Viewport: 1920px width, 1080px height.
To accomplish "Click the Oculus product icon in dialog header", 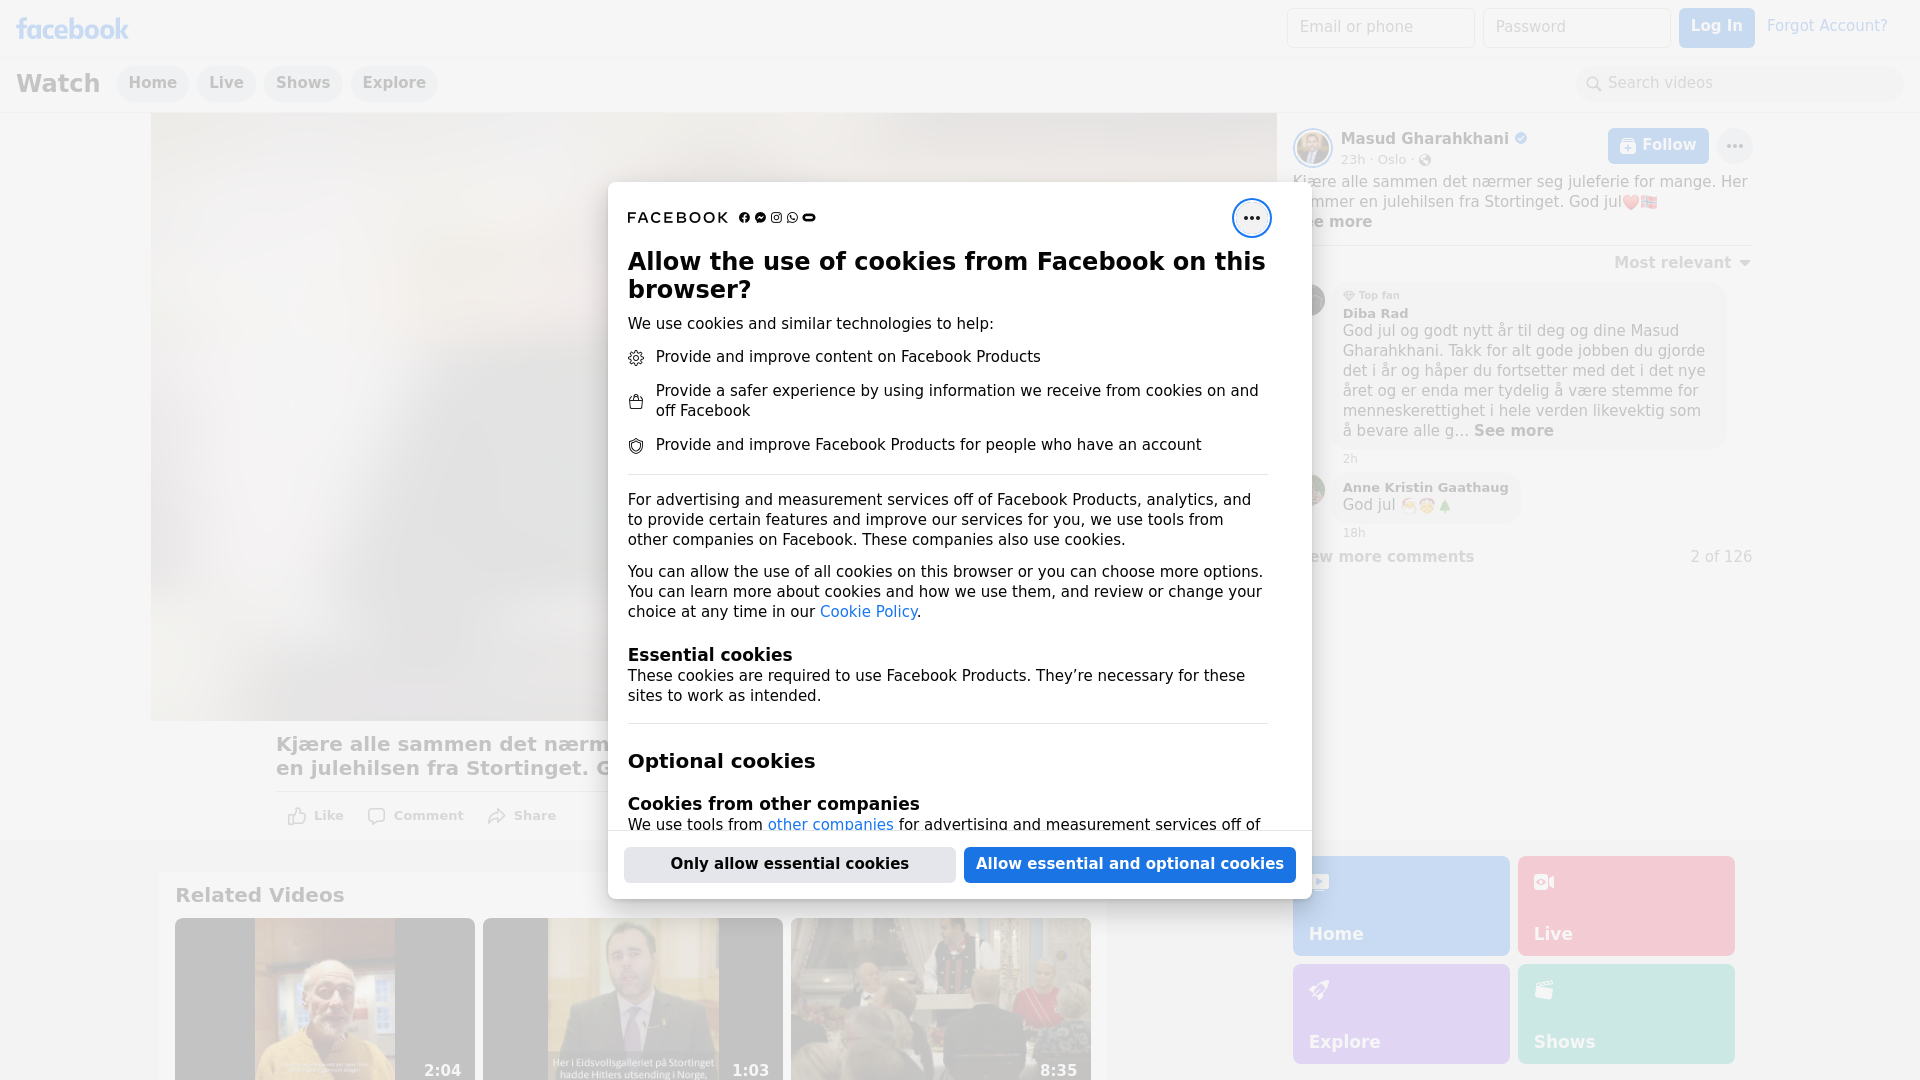I will pyautogui.click(x=809, y=218).
